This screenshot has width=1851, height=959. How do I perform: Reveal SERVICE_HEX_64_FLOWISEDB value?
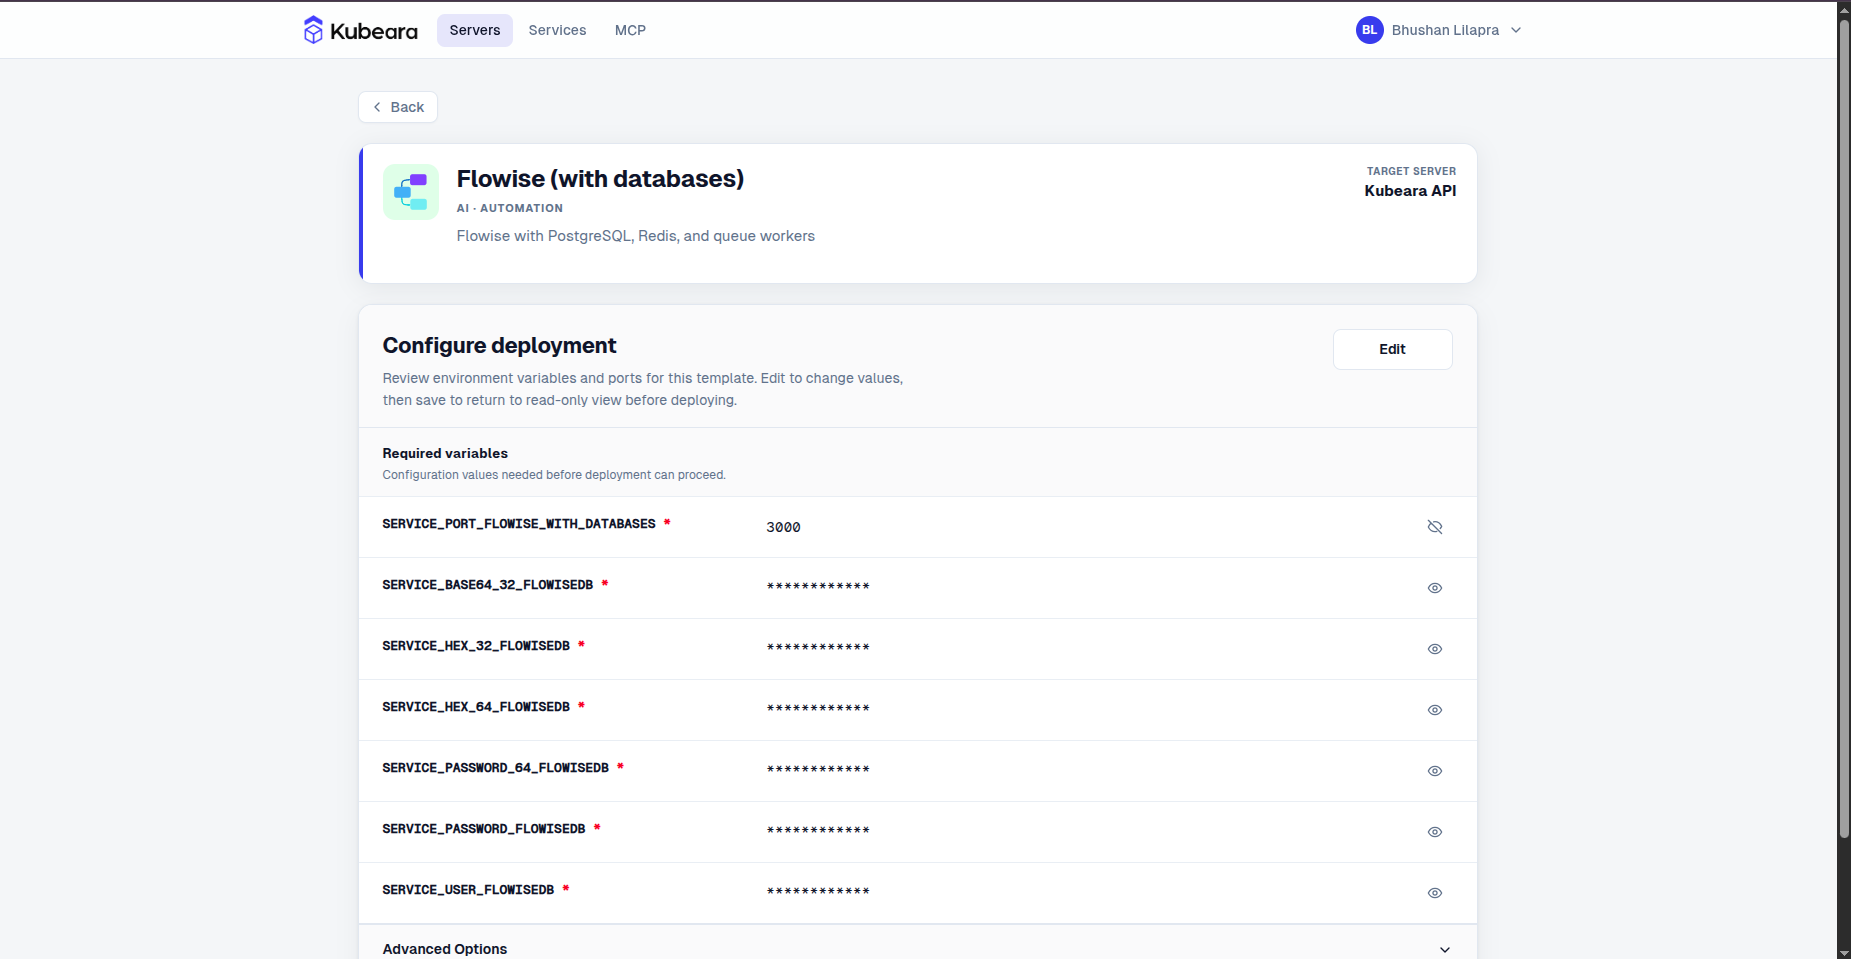coord(1435,710)
